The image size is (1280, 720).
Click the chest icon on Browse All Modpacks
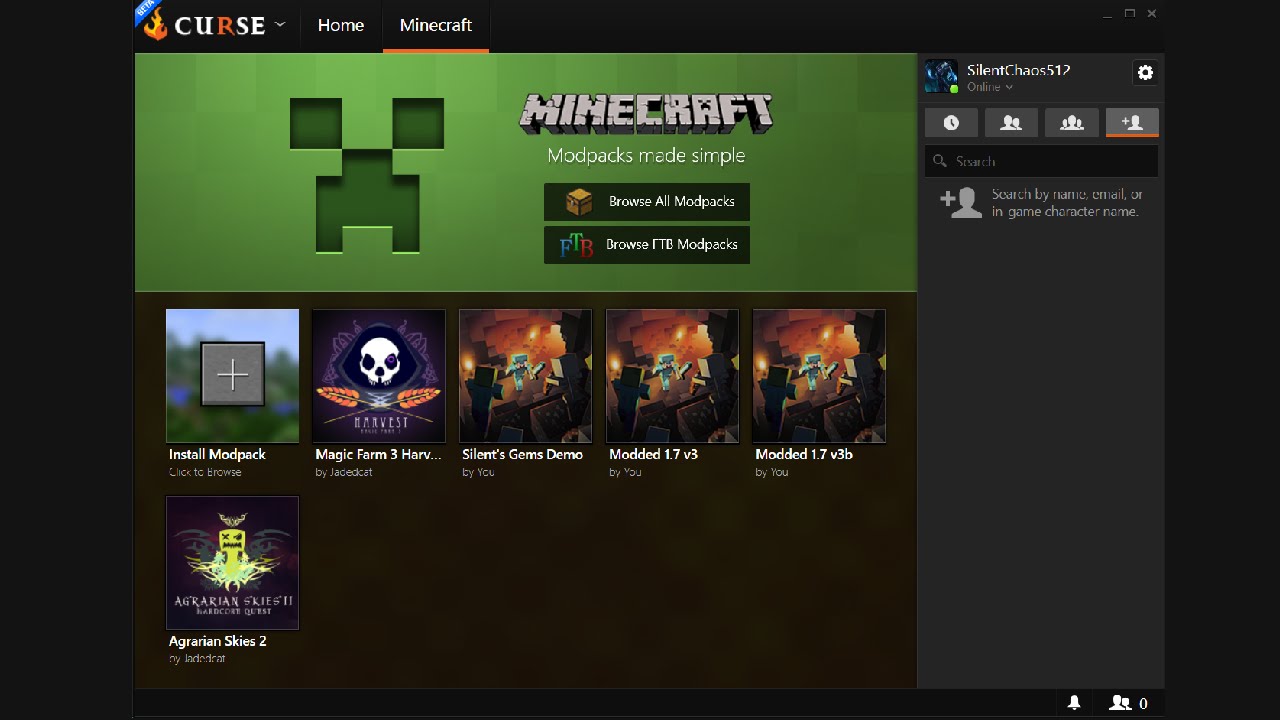(579, 201)
